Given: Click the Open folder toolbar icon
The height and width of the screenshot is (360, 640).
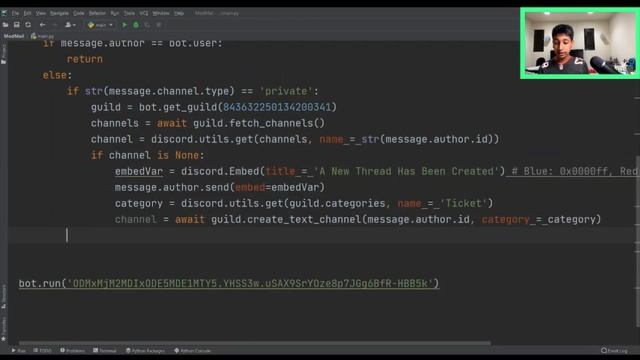Looking at the screenshot, I should 5,25.
